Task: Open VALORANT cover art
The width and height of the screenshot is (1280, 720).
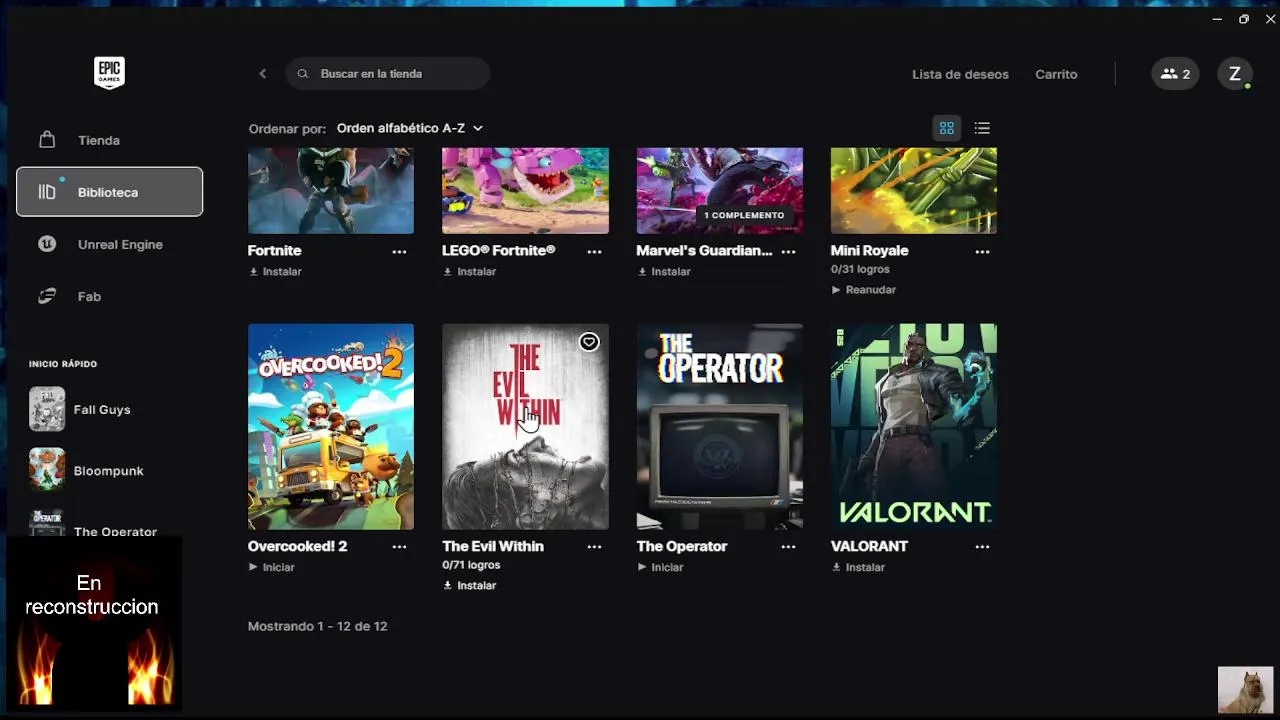Action: click(914, 426)
